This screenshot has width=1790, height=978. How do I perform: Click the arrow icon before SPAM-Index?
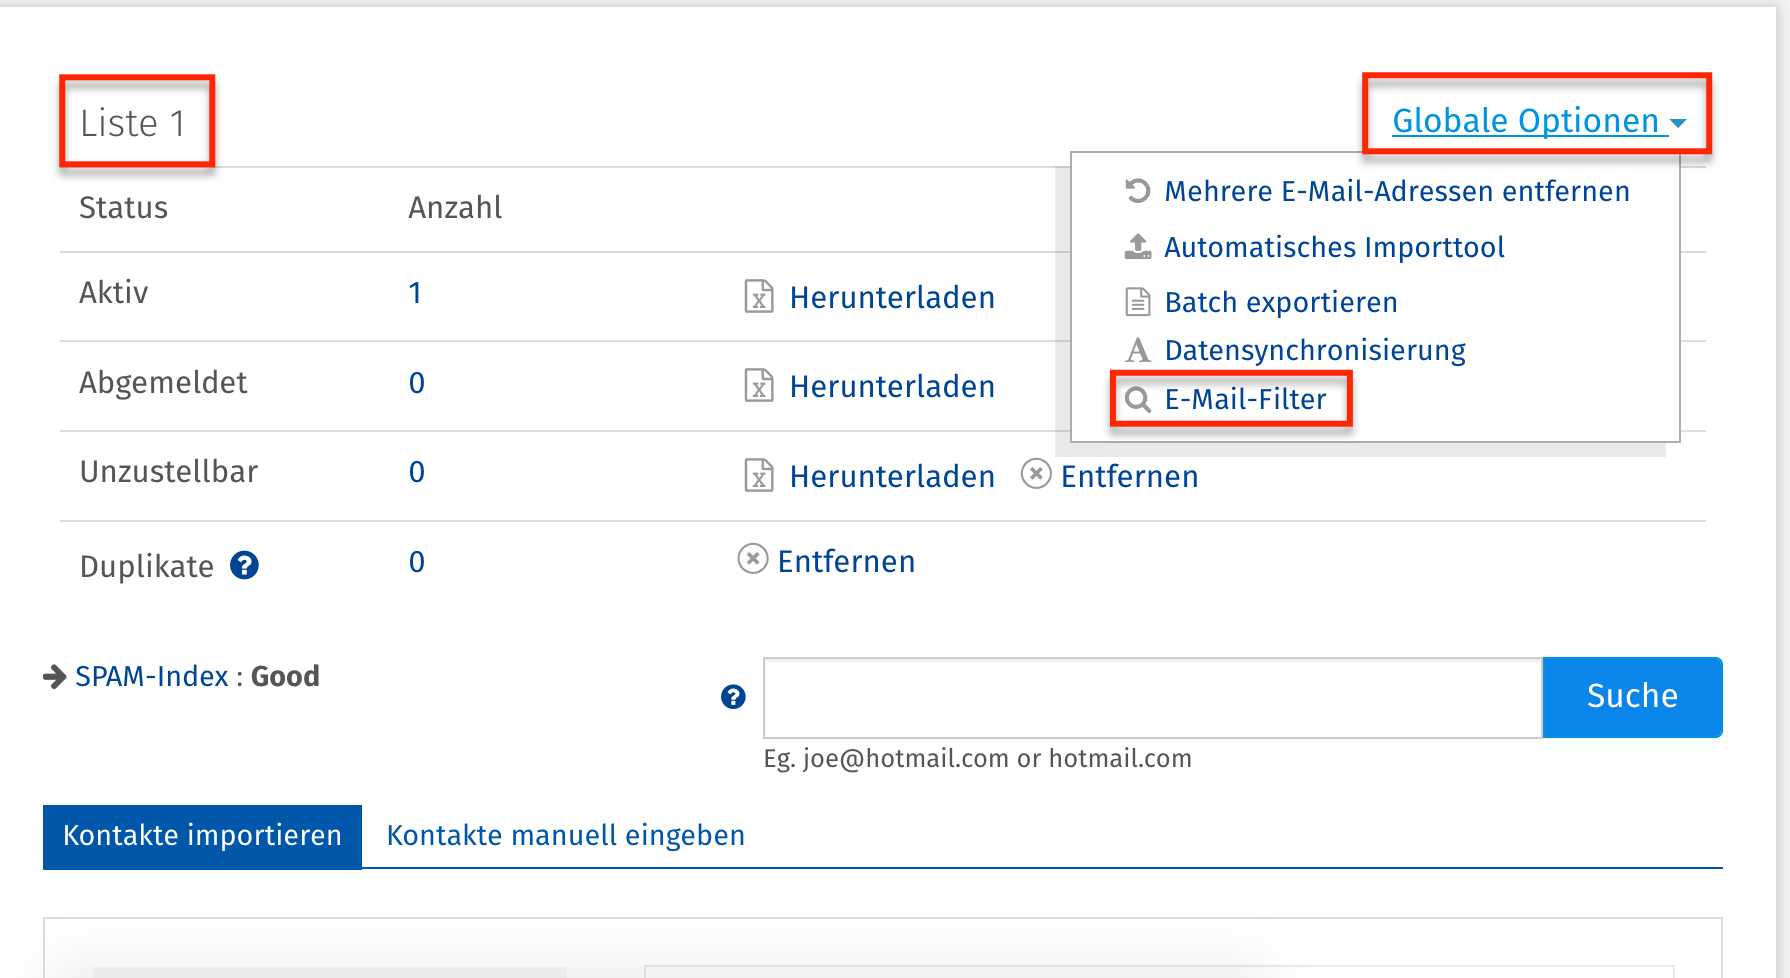(55, 678)
